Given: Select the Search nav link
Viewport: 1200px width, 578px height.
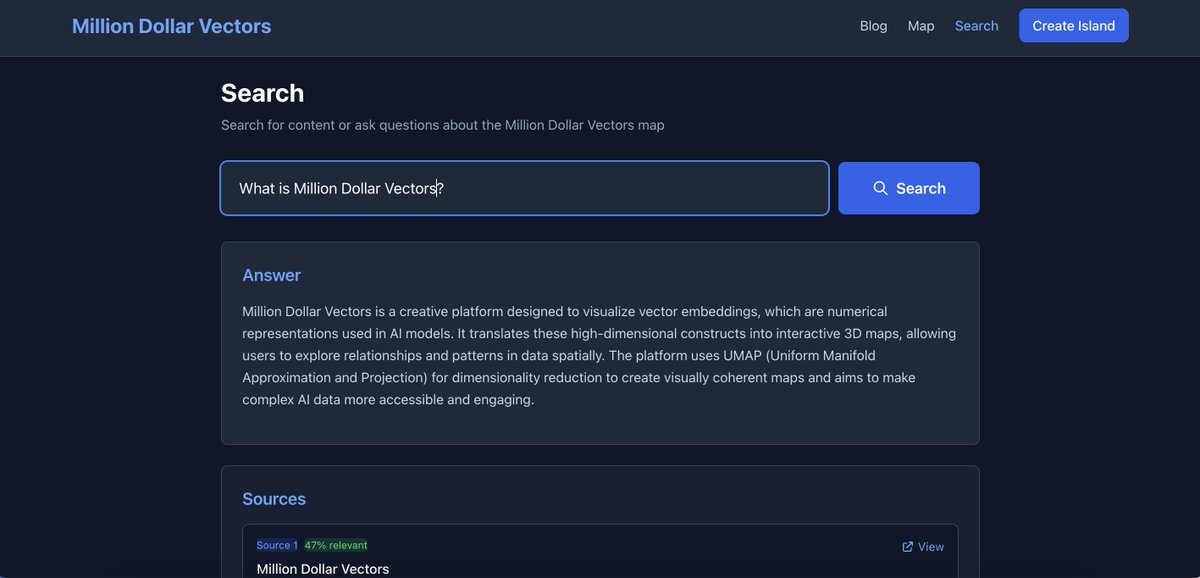Looking at the screenshot, I should tap(976, 26).
